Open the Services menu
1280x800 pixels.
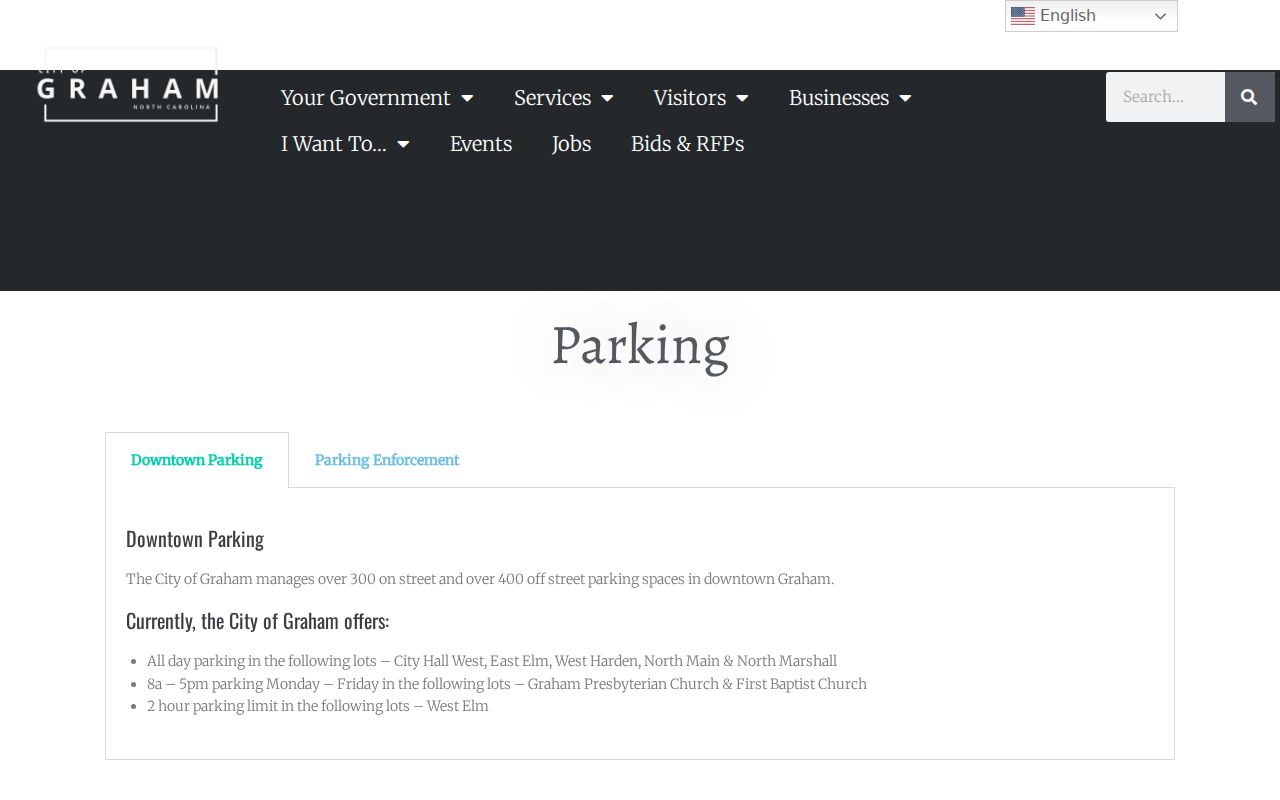(x=552, y=98)
